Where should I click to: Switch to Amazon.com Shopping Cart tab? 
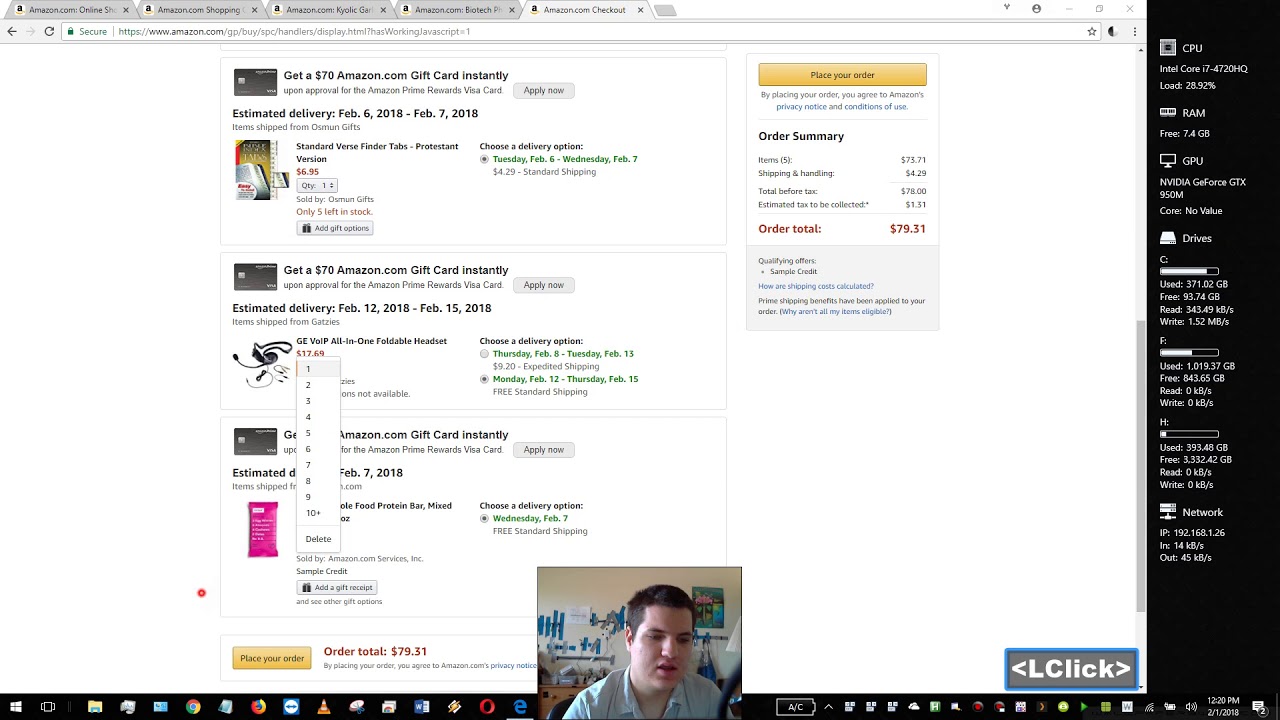[x=200, y=10]
